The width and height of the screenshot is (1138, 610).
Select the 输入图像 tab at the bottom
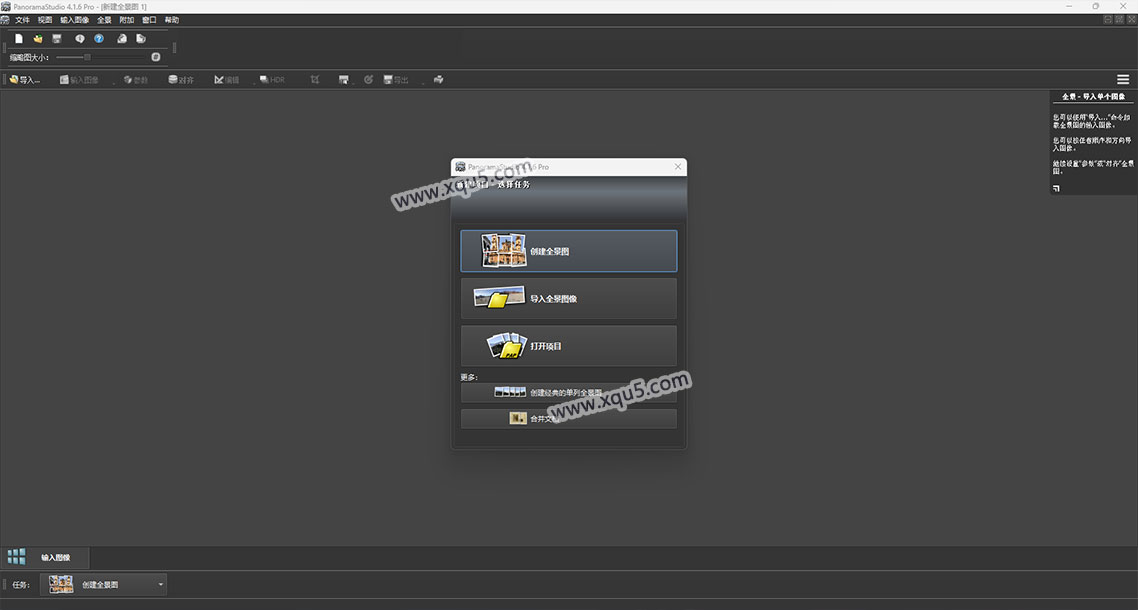tap(45, 558)
